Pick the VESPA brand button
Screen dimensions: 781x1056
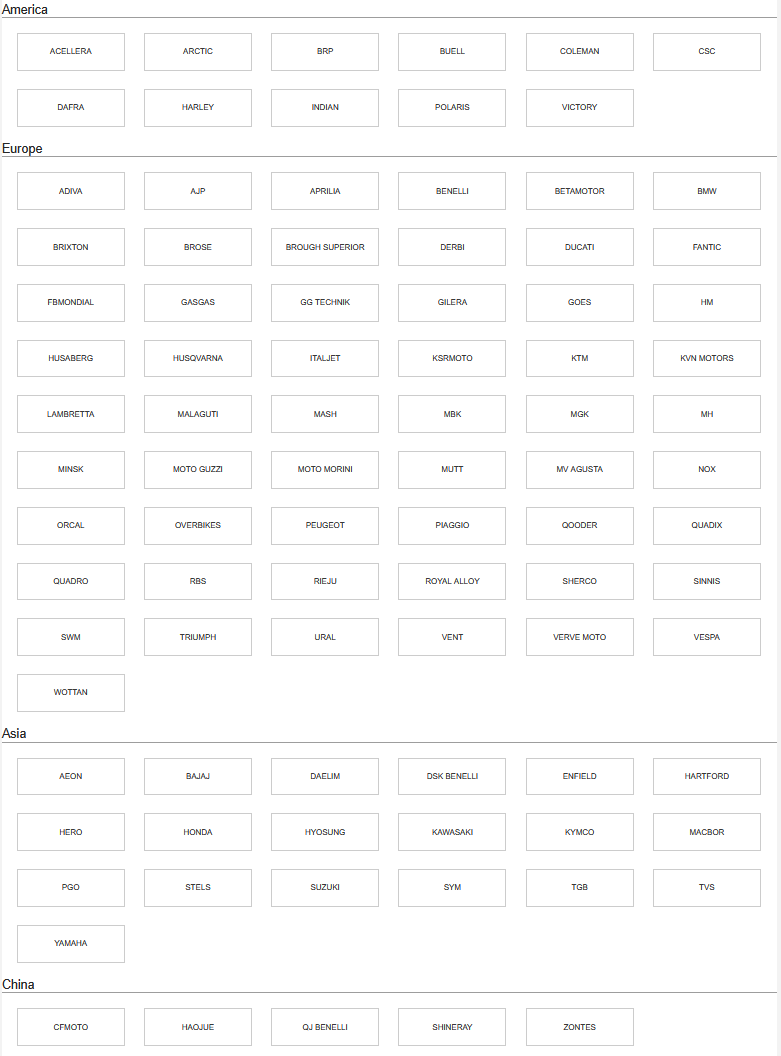tap(707, 637)
